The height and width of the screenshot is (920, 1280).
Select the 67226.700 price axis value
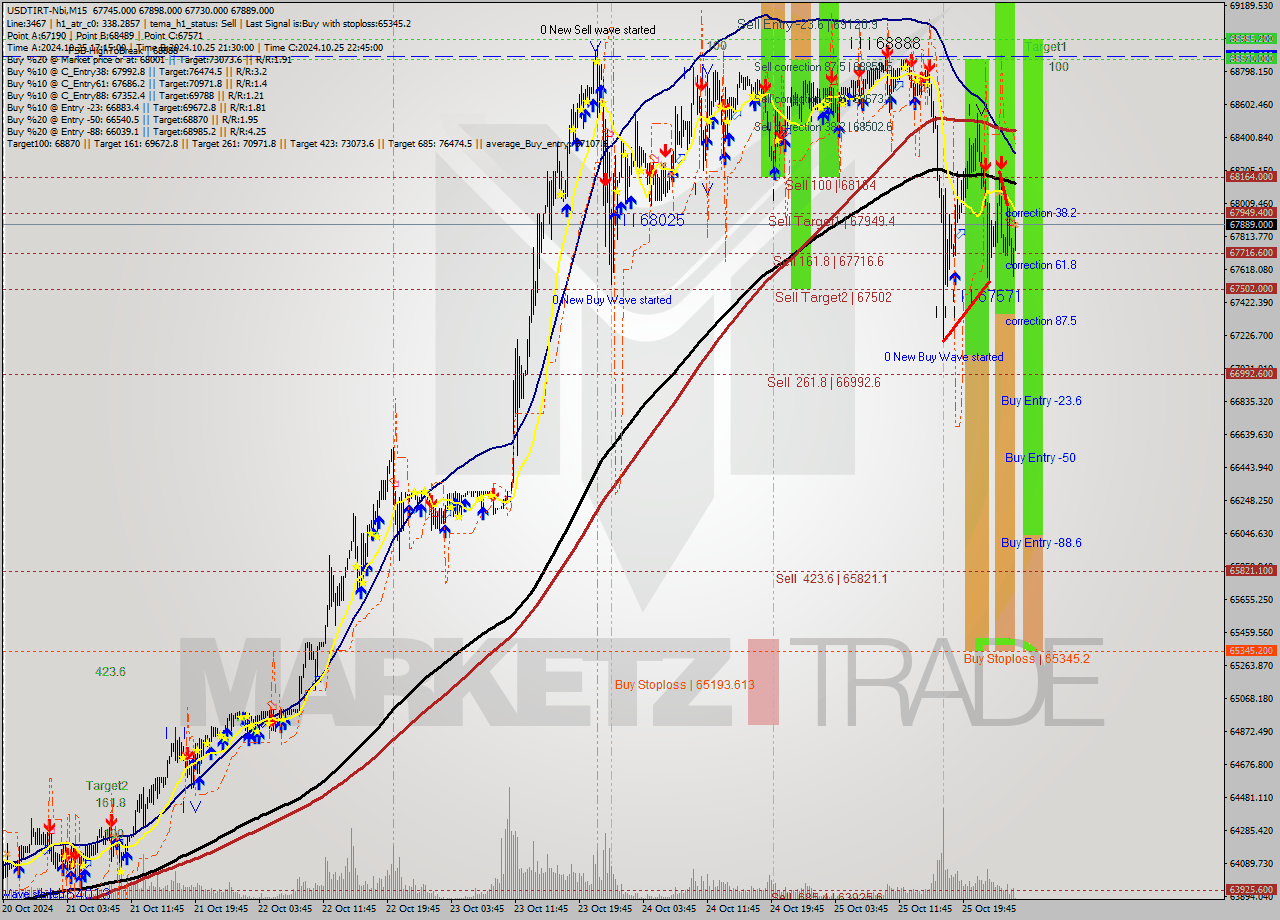pos(1251,335)
